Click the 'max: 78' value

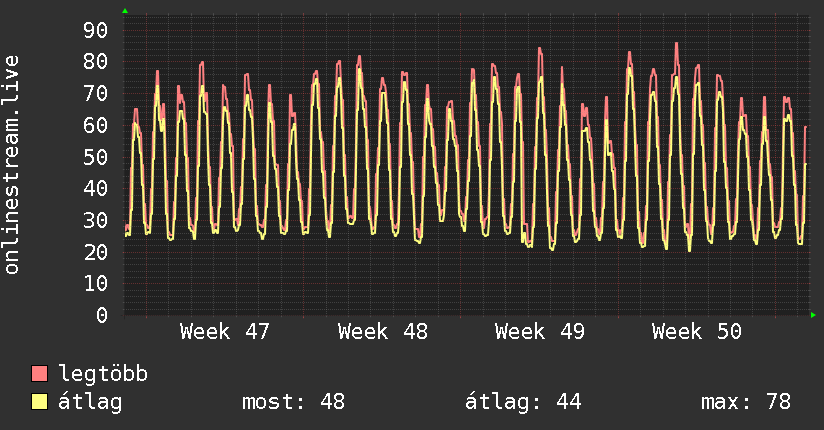click(x=746, y=402)
